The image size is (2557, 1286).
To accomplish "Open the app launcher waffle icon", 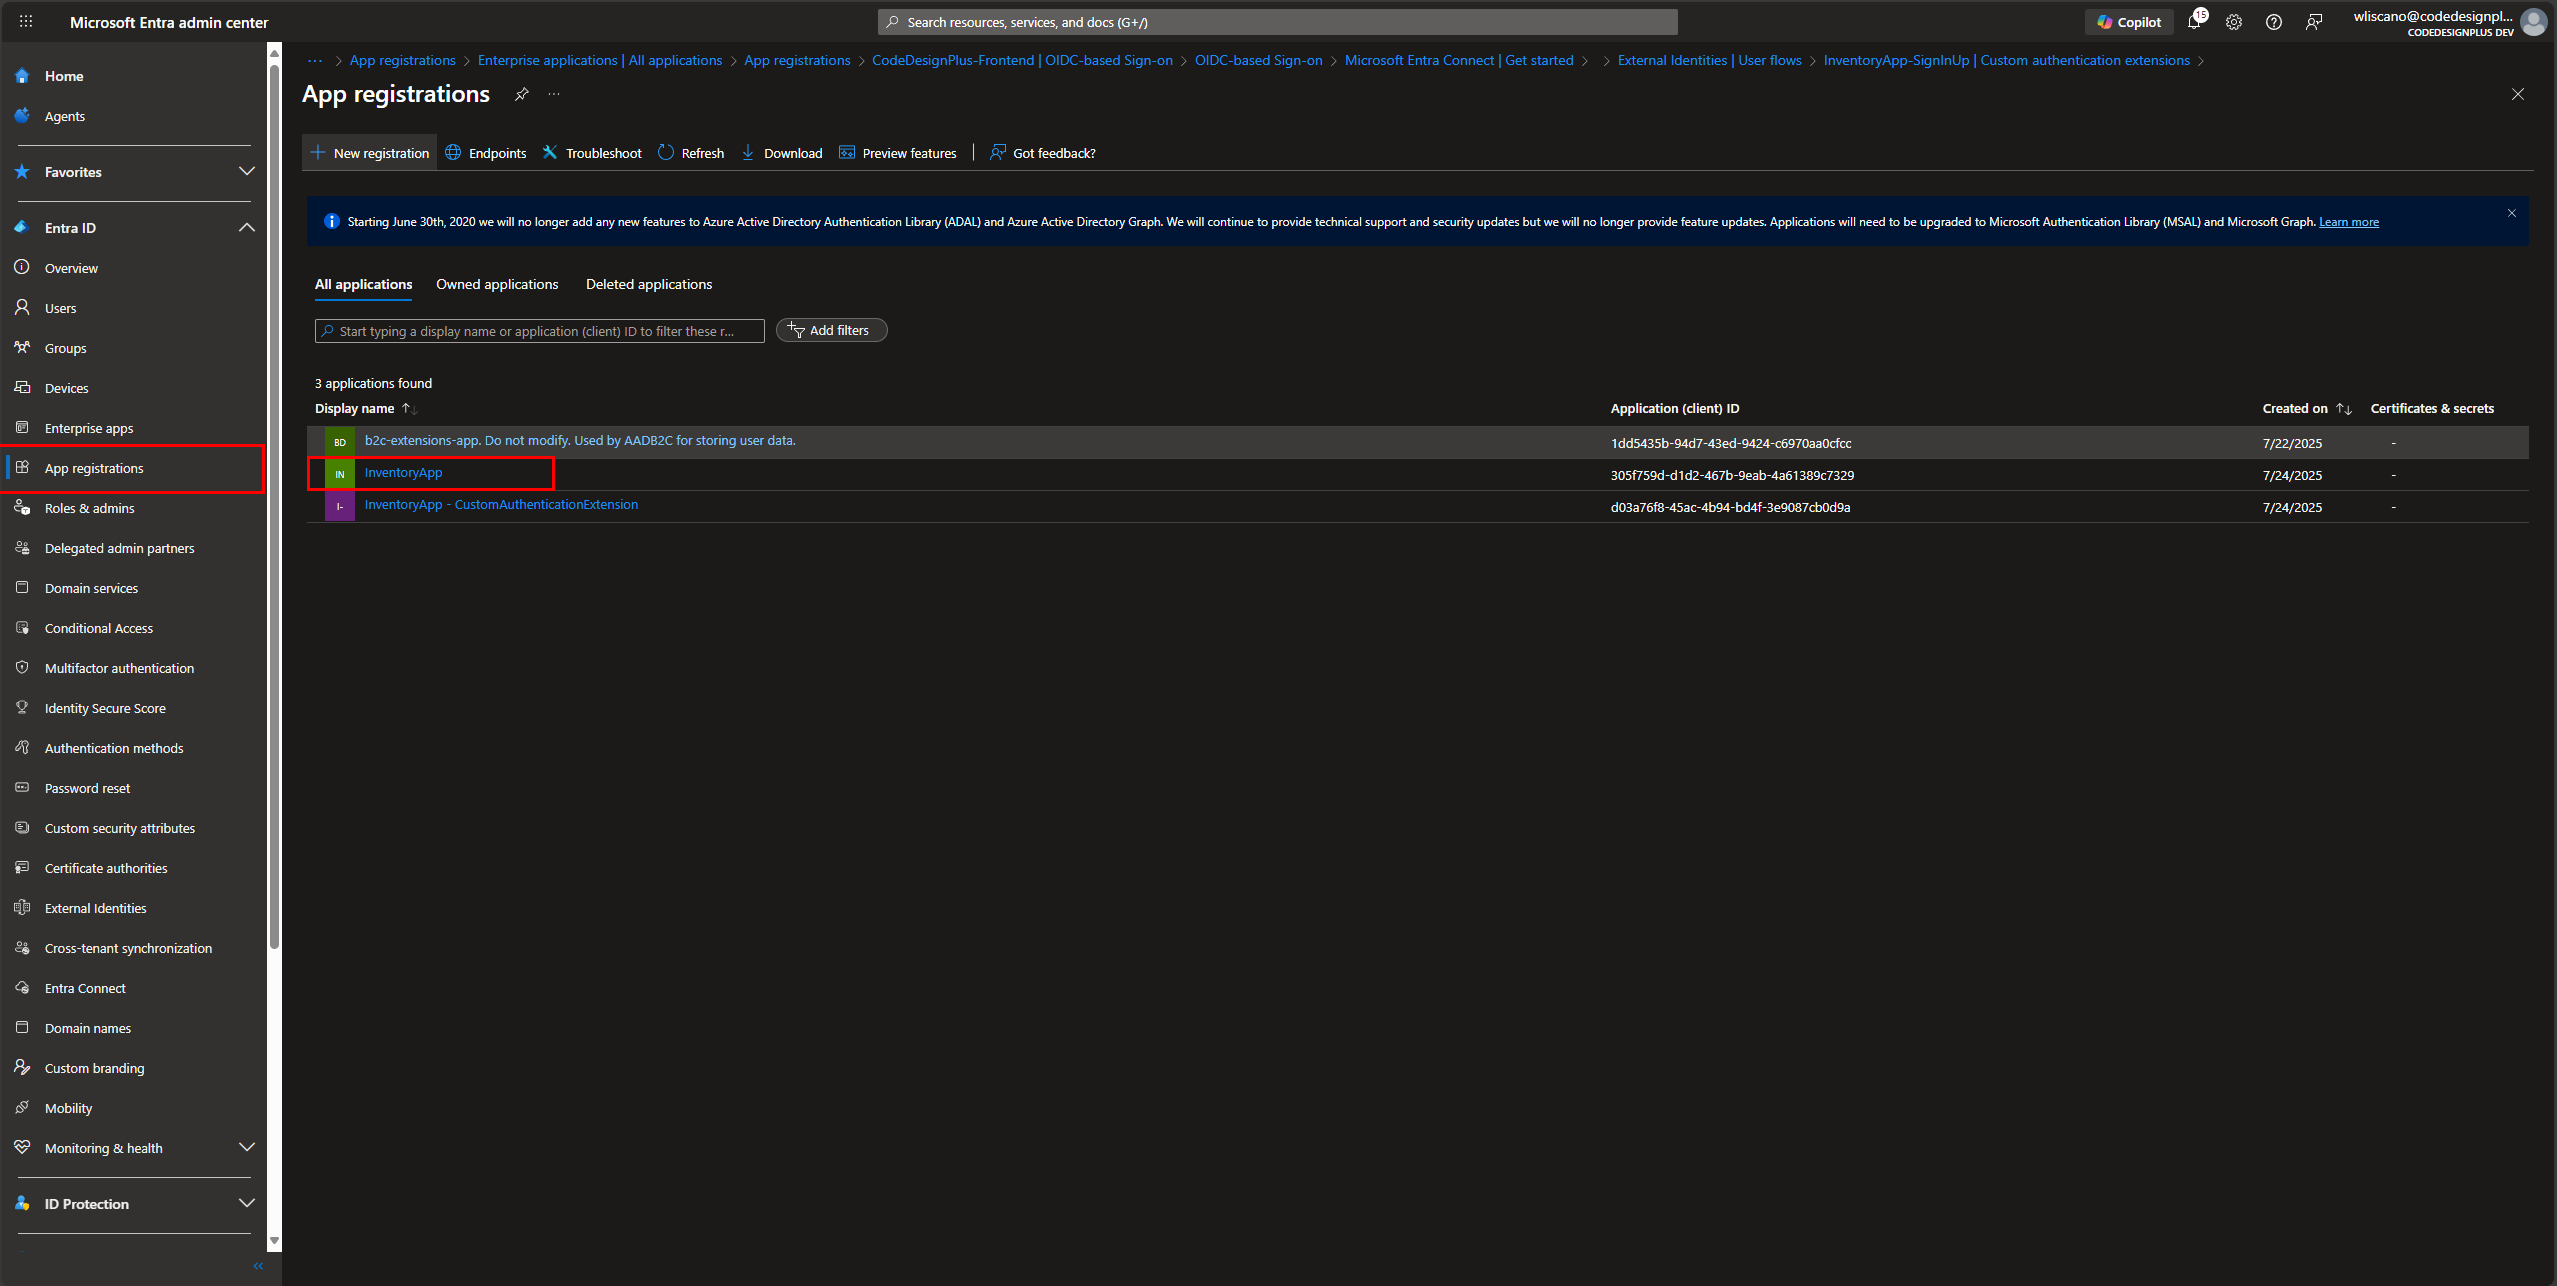I will tap(26, 21).
